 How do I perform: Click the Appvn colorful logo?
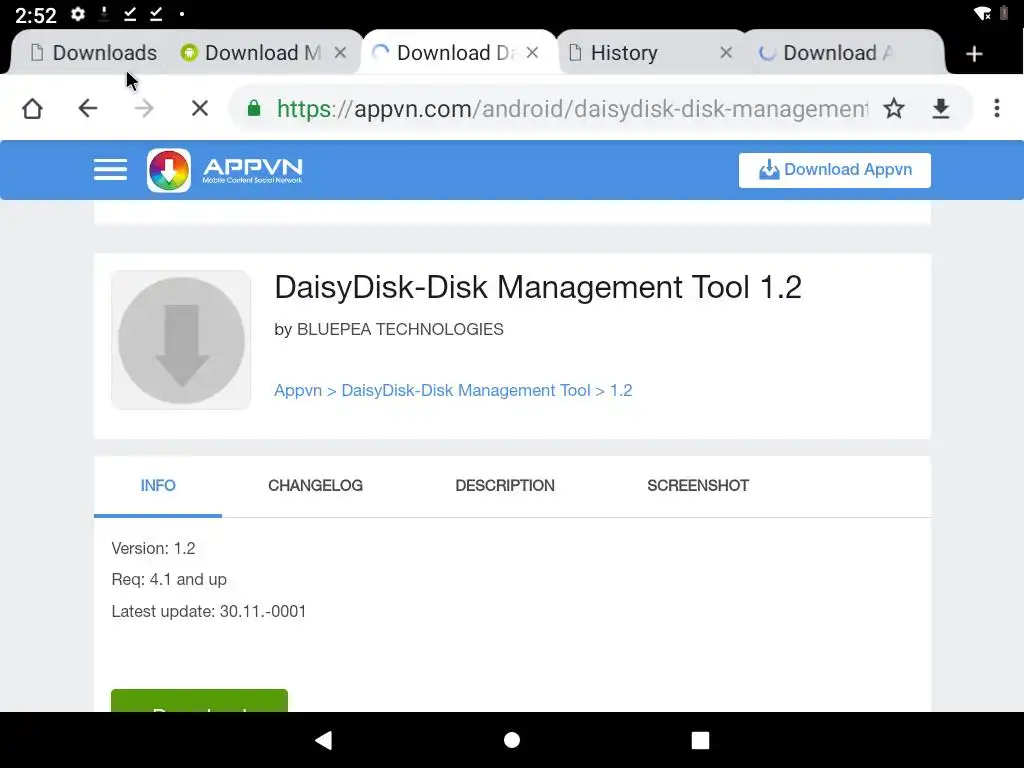tap(169, 170)
